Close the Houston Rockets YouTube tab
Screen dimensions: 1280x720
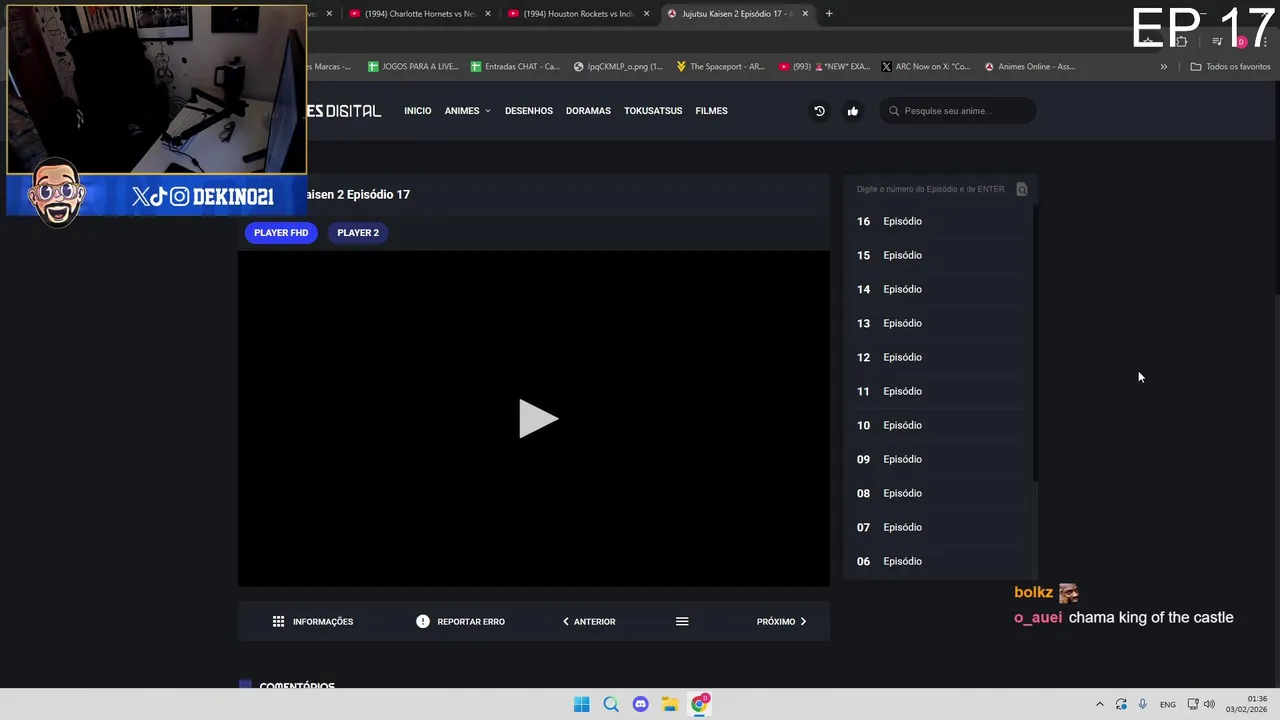[646, 14]
